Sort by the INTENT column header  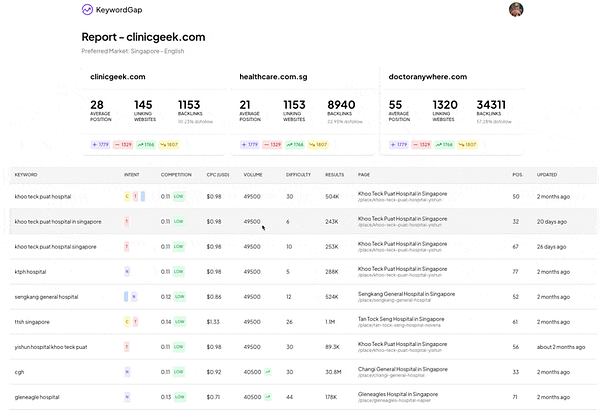pos(131,175)
